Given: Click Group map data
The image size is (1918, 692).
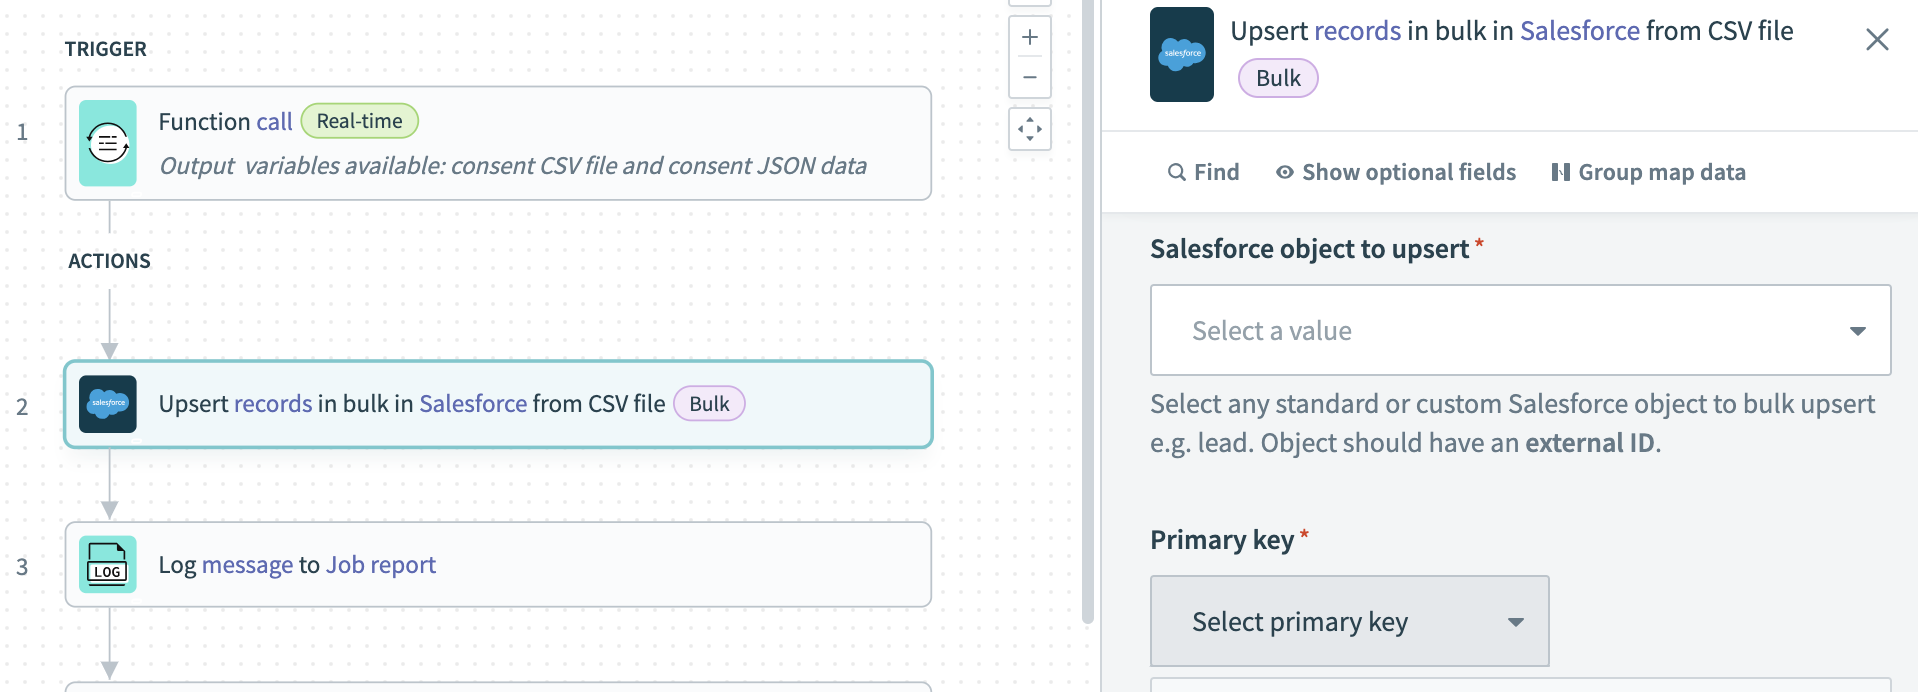Looking at the screenshot, I should click(1648, 172).
